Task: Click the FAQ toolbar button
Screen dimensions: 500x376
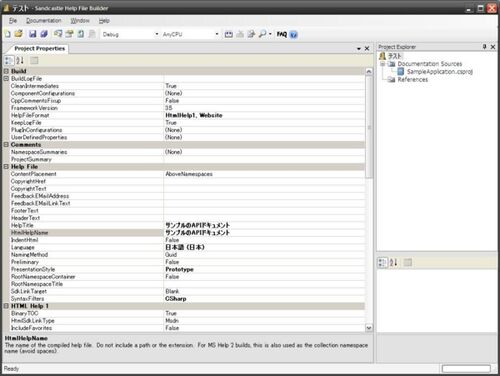Action: (282, 34)
